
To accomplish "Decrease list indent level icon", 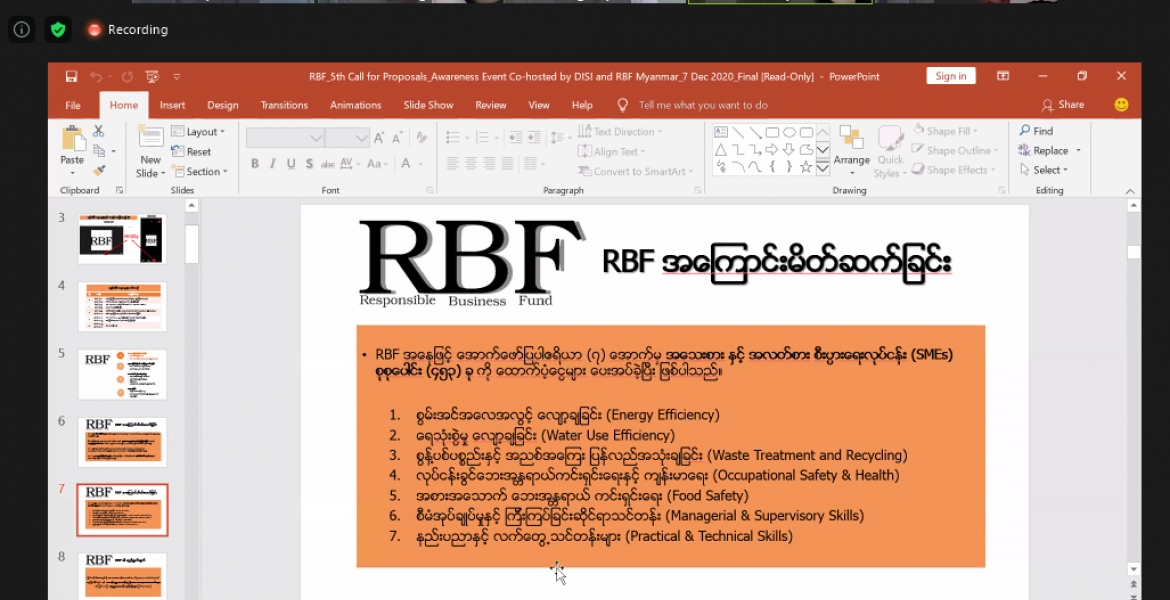I will tap(516, 138).
